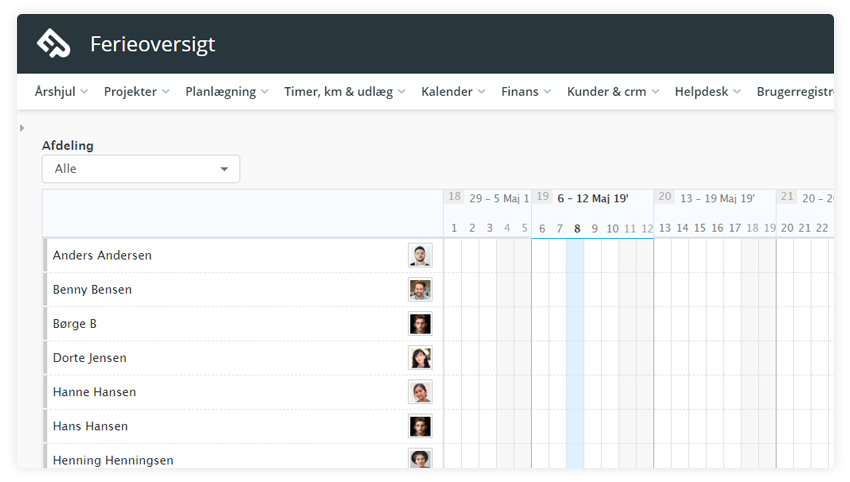
Task: Expand the Årshjul menu
Action: point(61,92)
